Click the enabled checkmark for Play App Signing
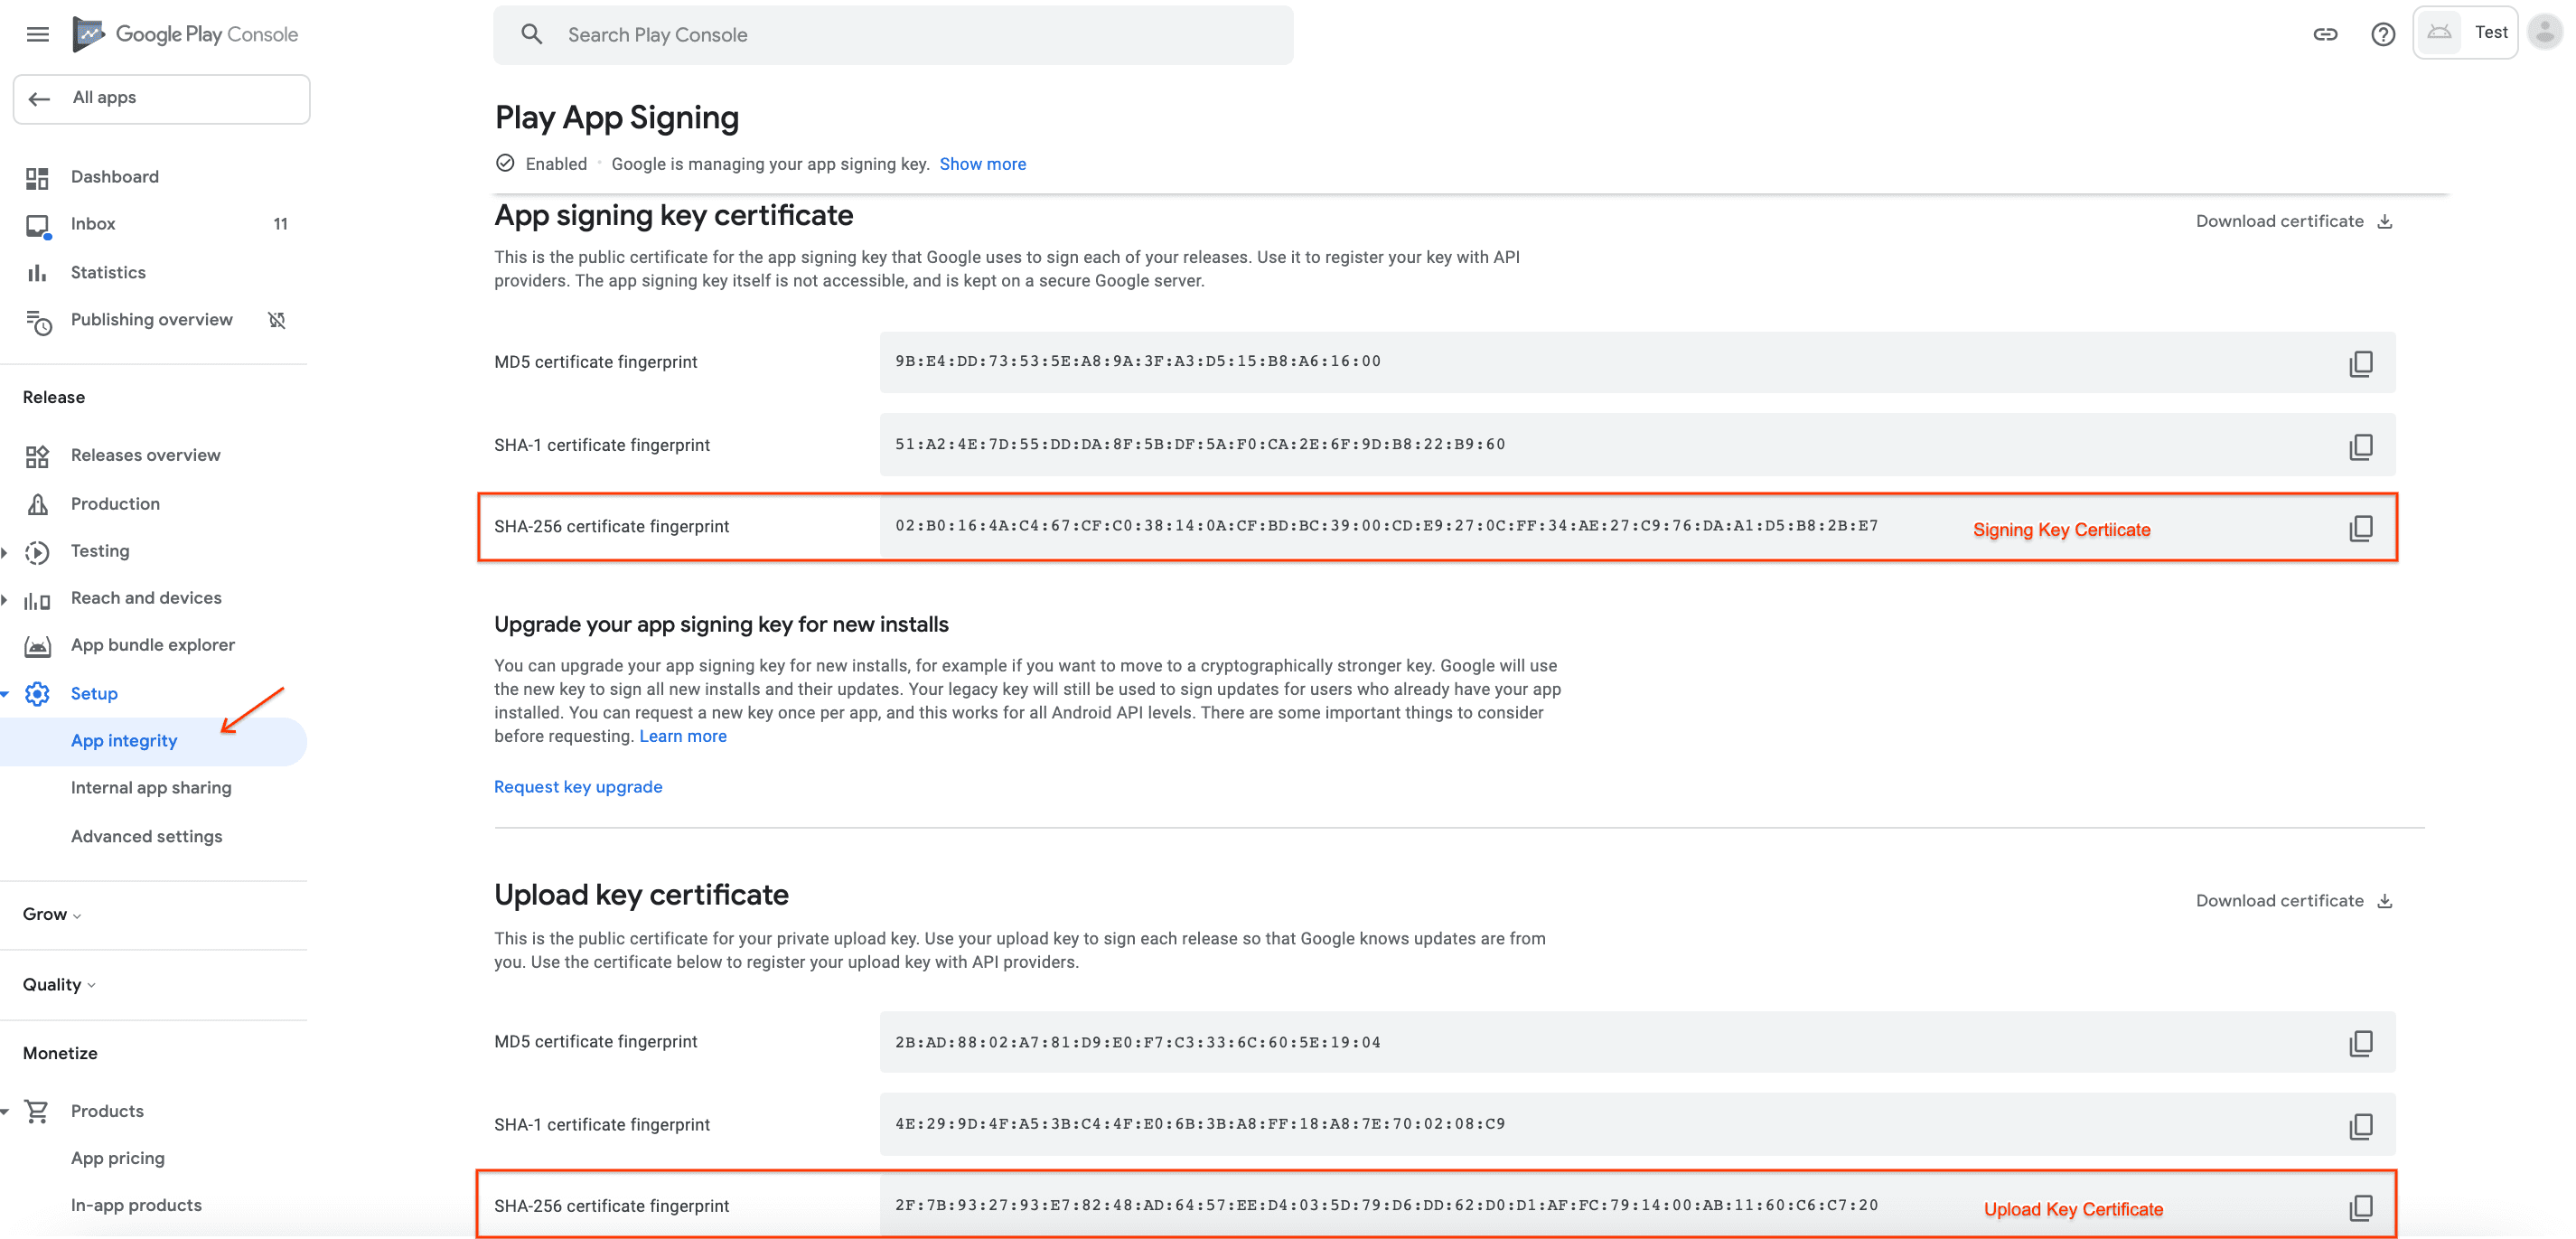Screen dimensions: 2576x1239 click(x=506, y=163)
